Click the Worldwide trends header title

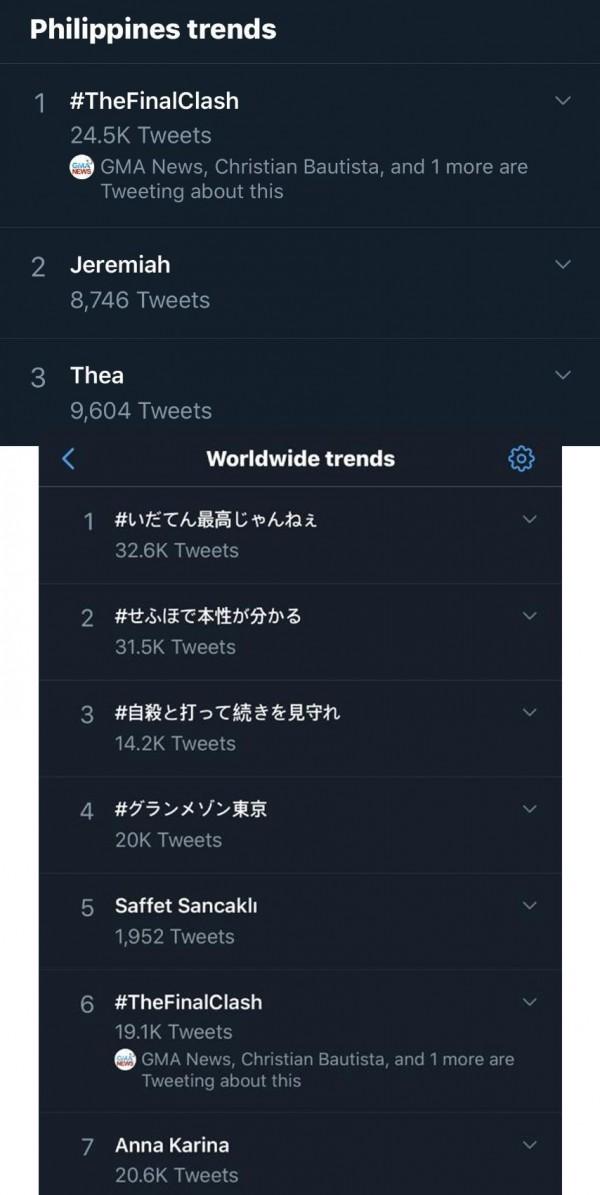[x=300, y=459]
